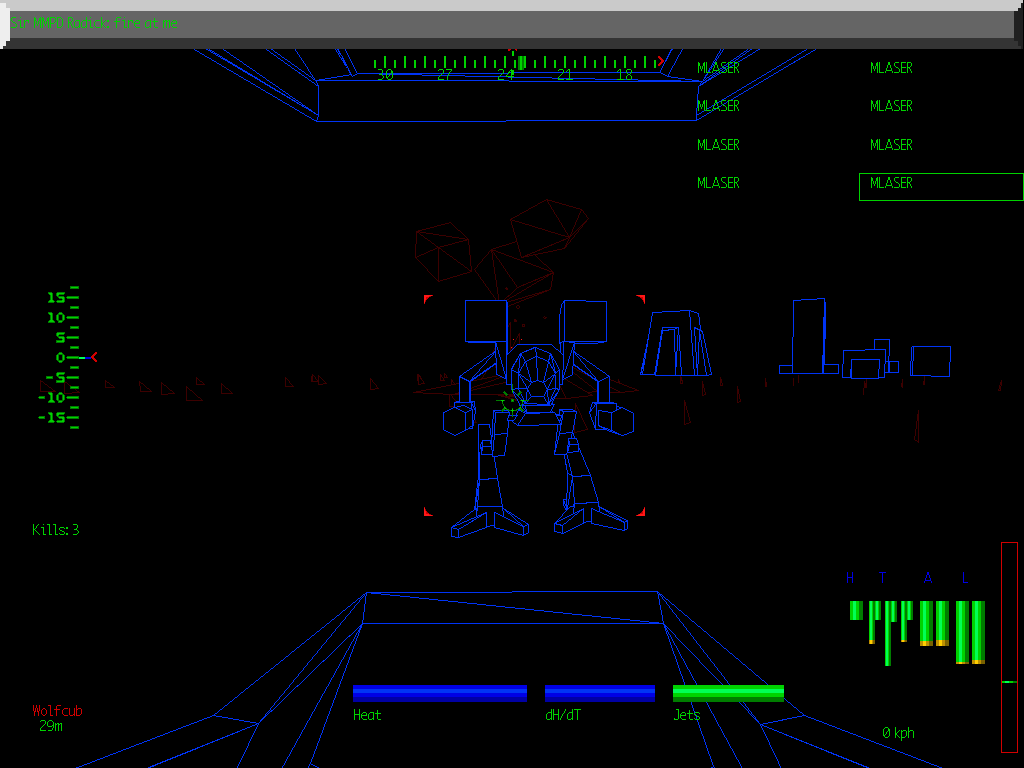Click the Kills: 3 counter

[57, 530]
